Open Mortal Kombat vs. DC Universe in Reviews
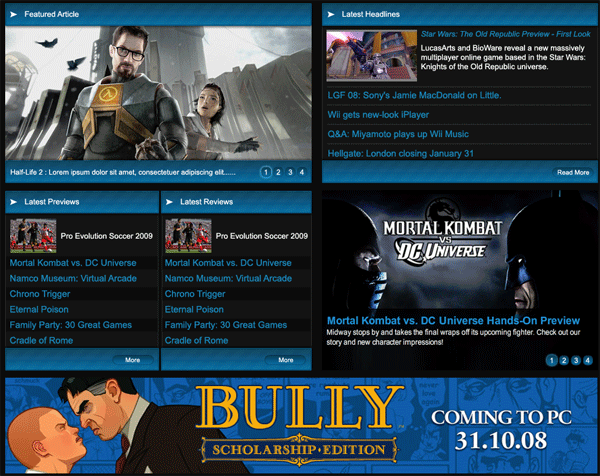 228,263
